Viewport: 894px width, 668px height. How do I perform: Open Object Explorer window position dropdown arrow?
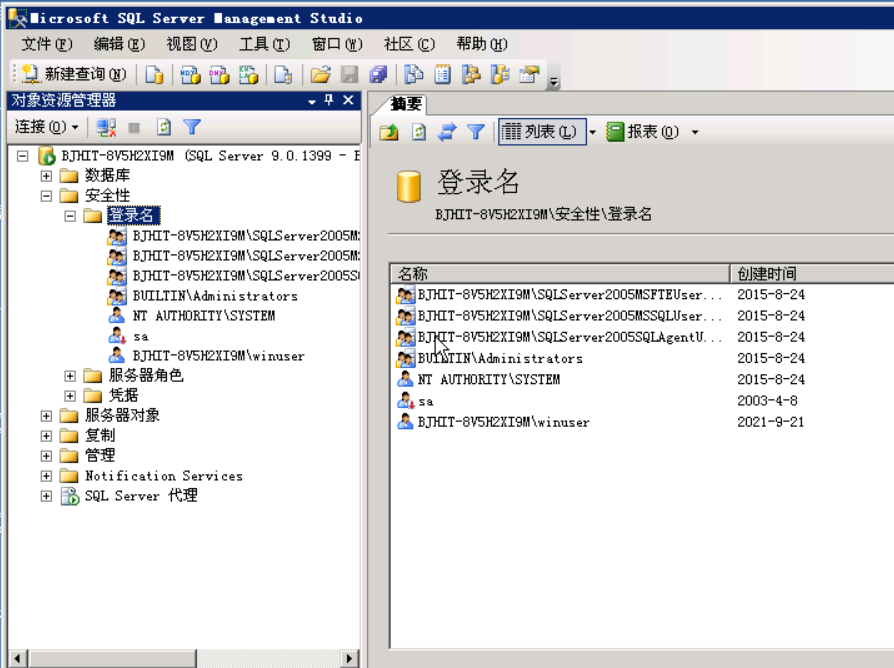312,101
